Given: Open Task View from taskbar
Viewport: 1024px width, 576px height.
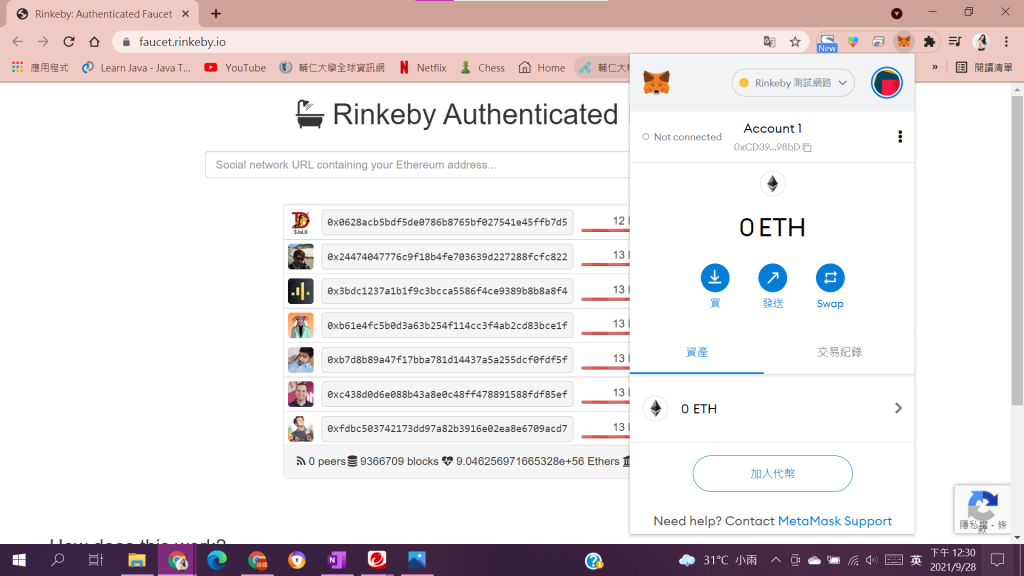Looking at the screenshot, I should coord(96,560).
